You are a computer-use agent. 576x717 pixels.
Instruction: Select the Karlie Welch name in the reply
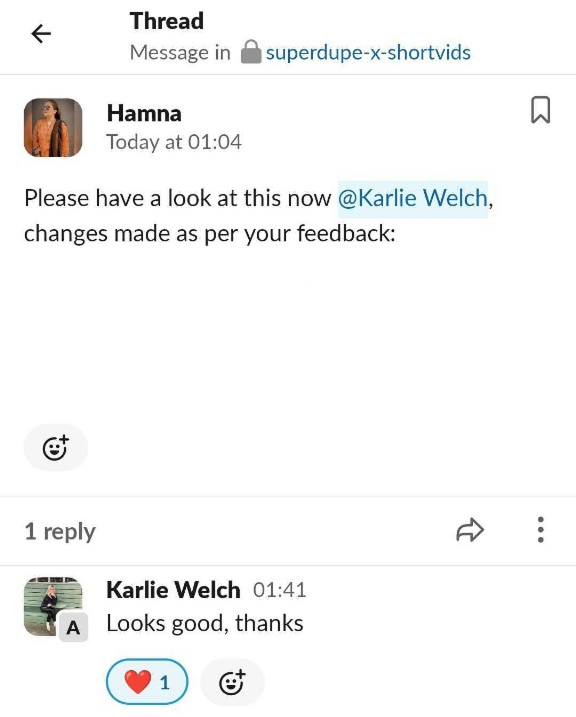[x=173, y=590]
